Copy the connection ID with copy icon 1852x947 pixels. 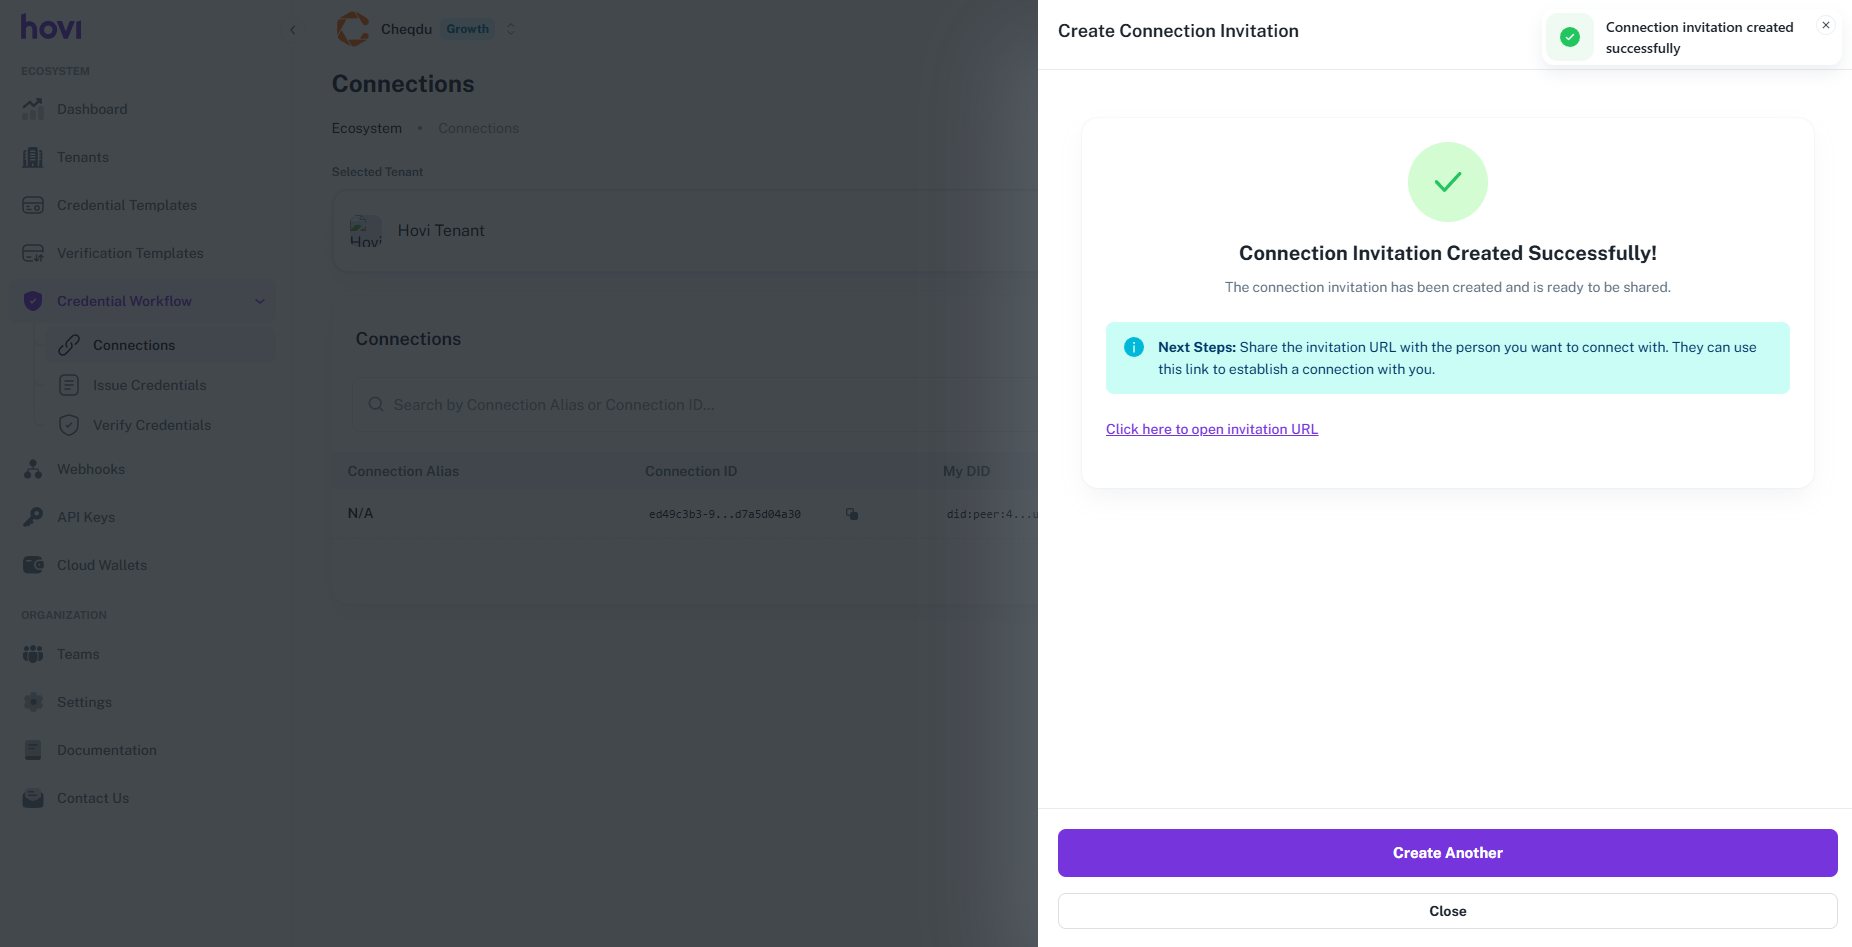pos(852,514)
